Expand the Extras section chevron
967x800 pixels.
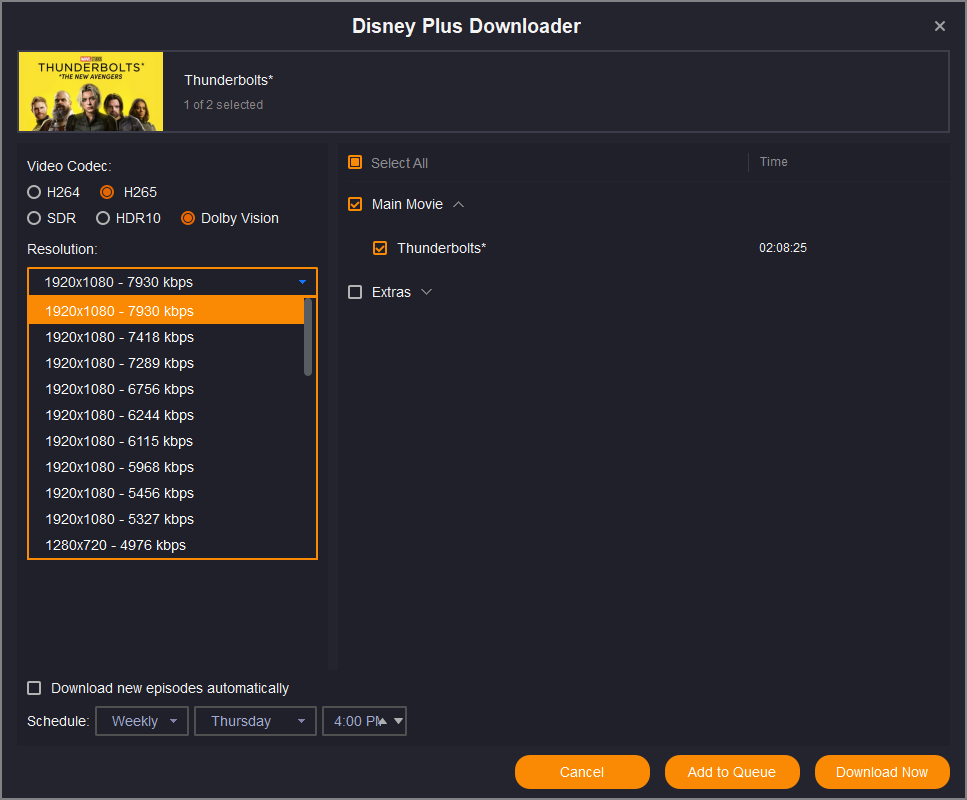coord(427,292)
